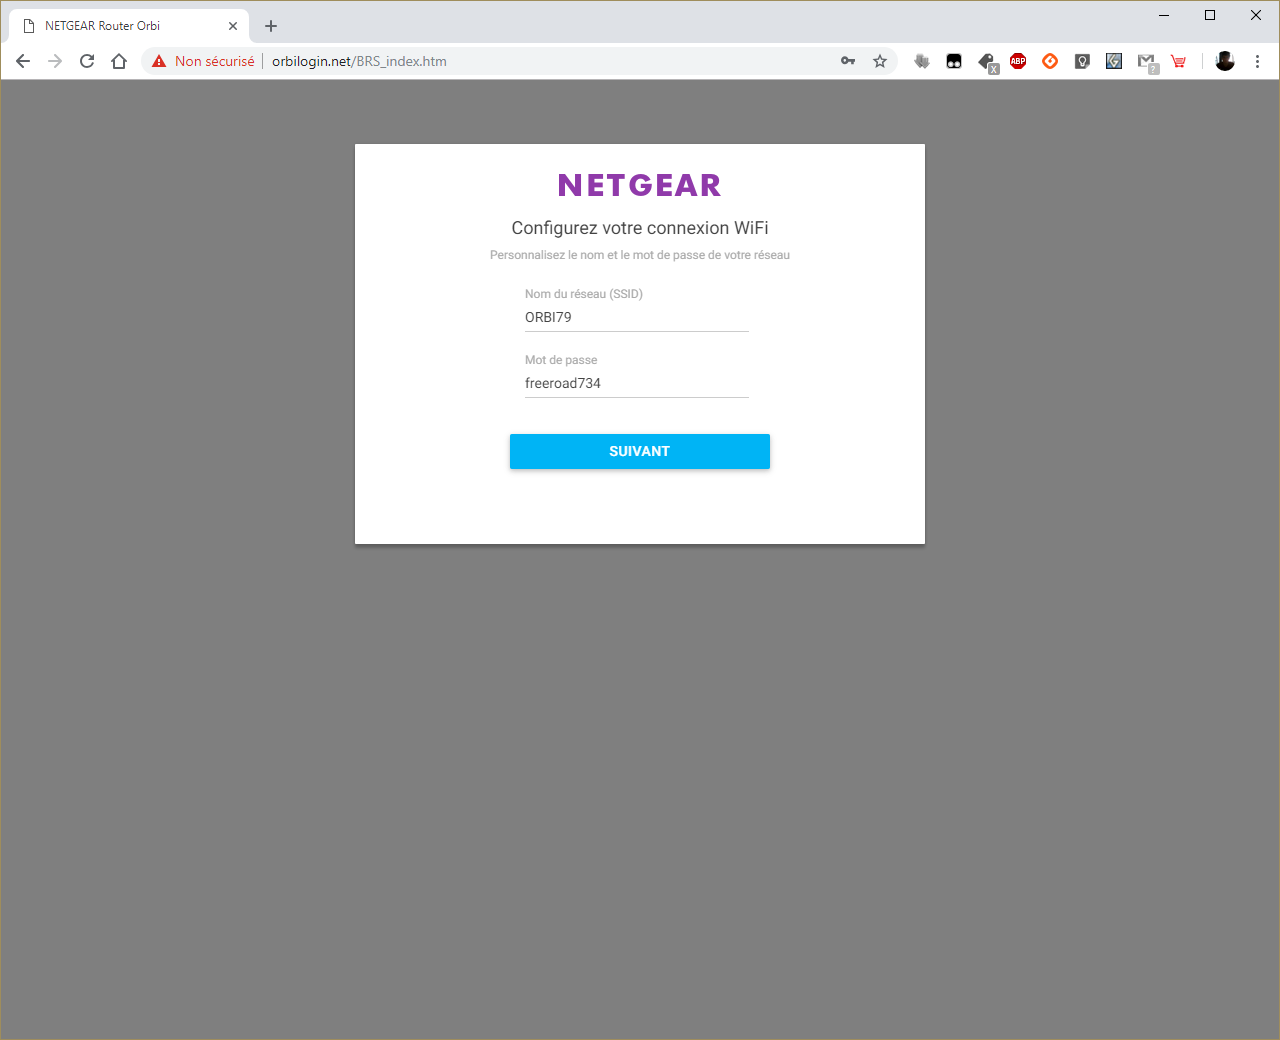Screen dimensions: 1280x1040
Task: Click the 'Nom du réseau (SSID)' label
Action: click(x=584, y=294)
